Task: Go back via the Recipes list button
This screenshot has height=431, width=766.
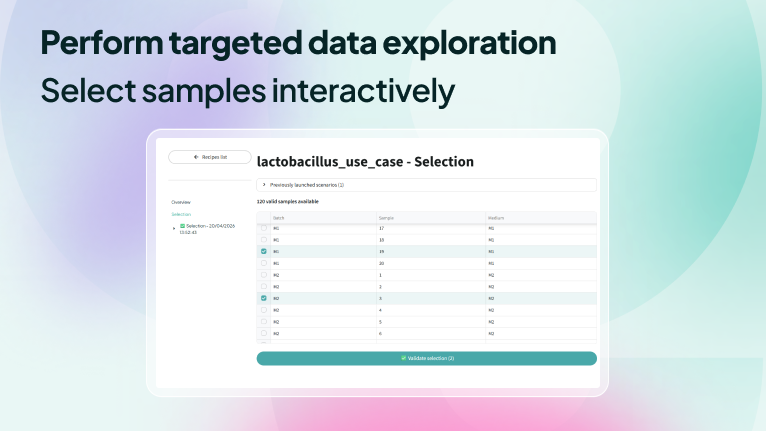Action: 210,157
